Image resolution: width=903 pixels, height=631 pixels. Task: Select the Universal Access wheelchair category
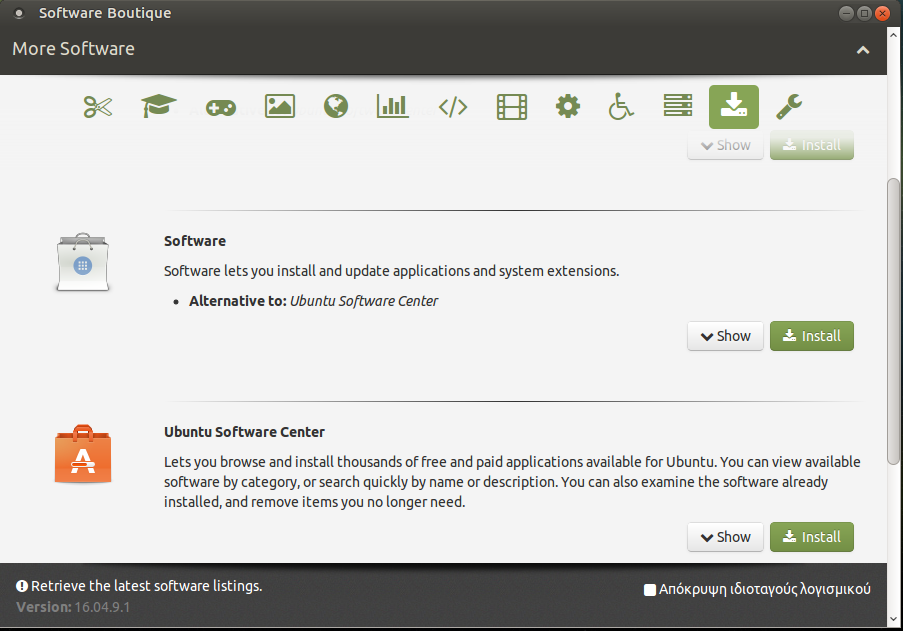pyautogui.click(x=622, y=106)
